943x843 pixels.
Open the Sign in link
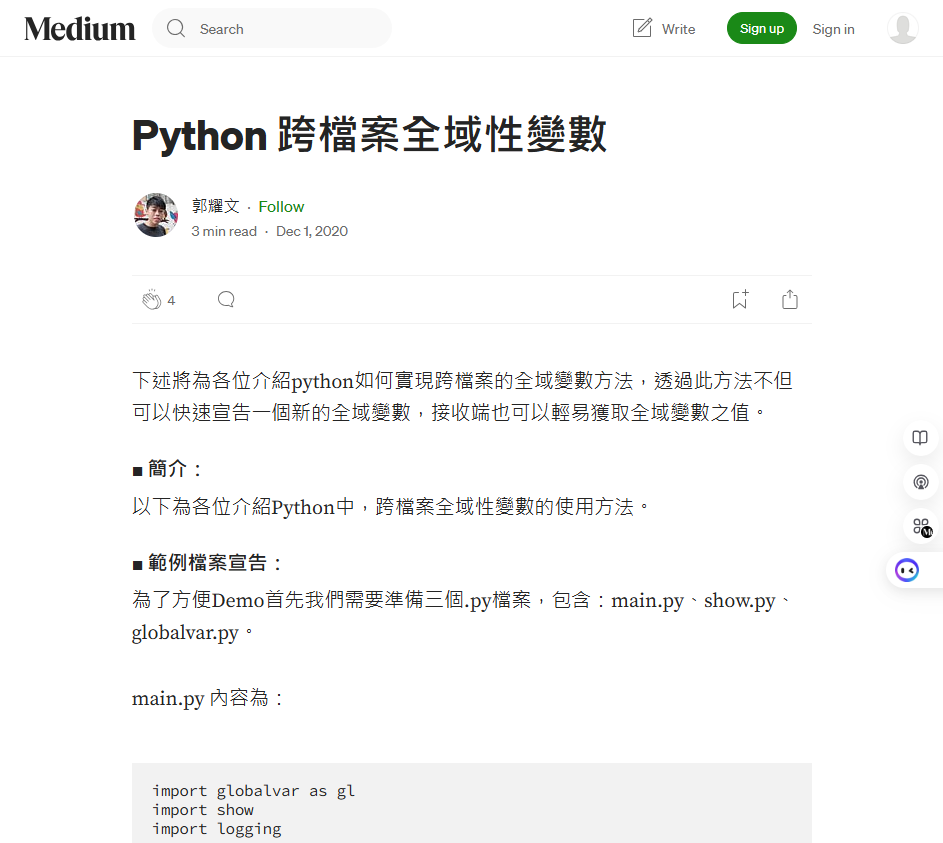click(833, 29)
